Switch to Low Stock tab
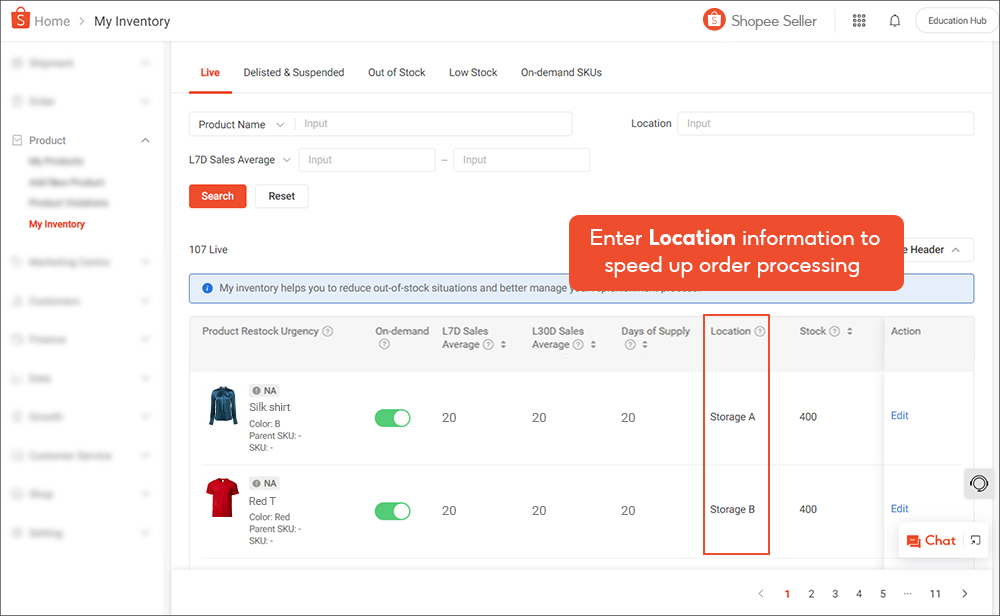This screenshot has width=1000, height=616. 473,73
